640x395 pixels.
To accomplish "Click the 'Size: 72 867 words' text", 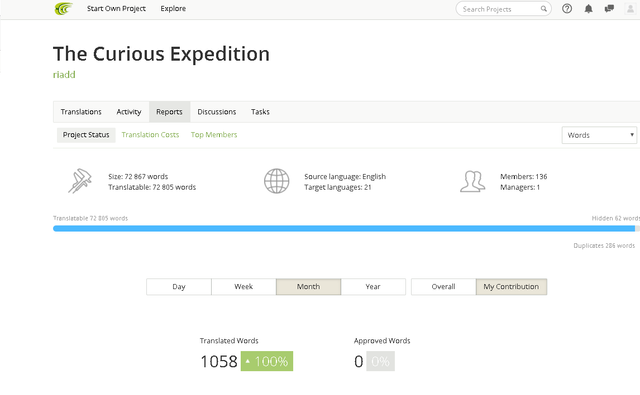I will click(138, 177).
